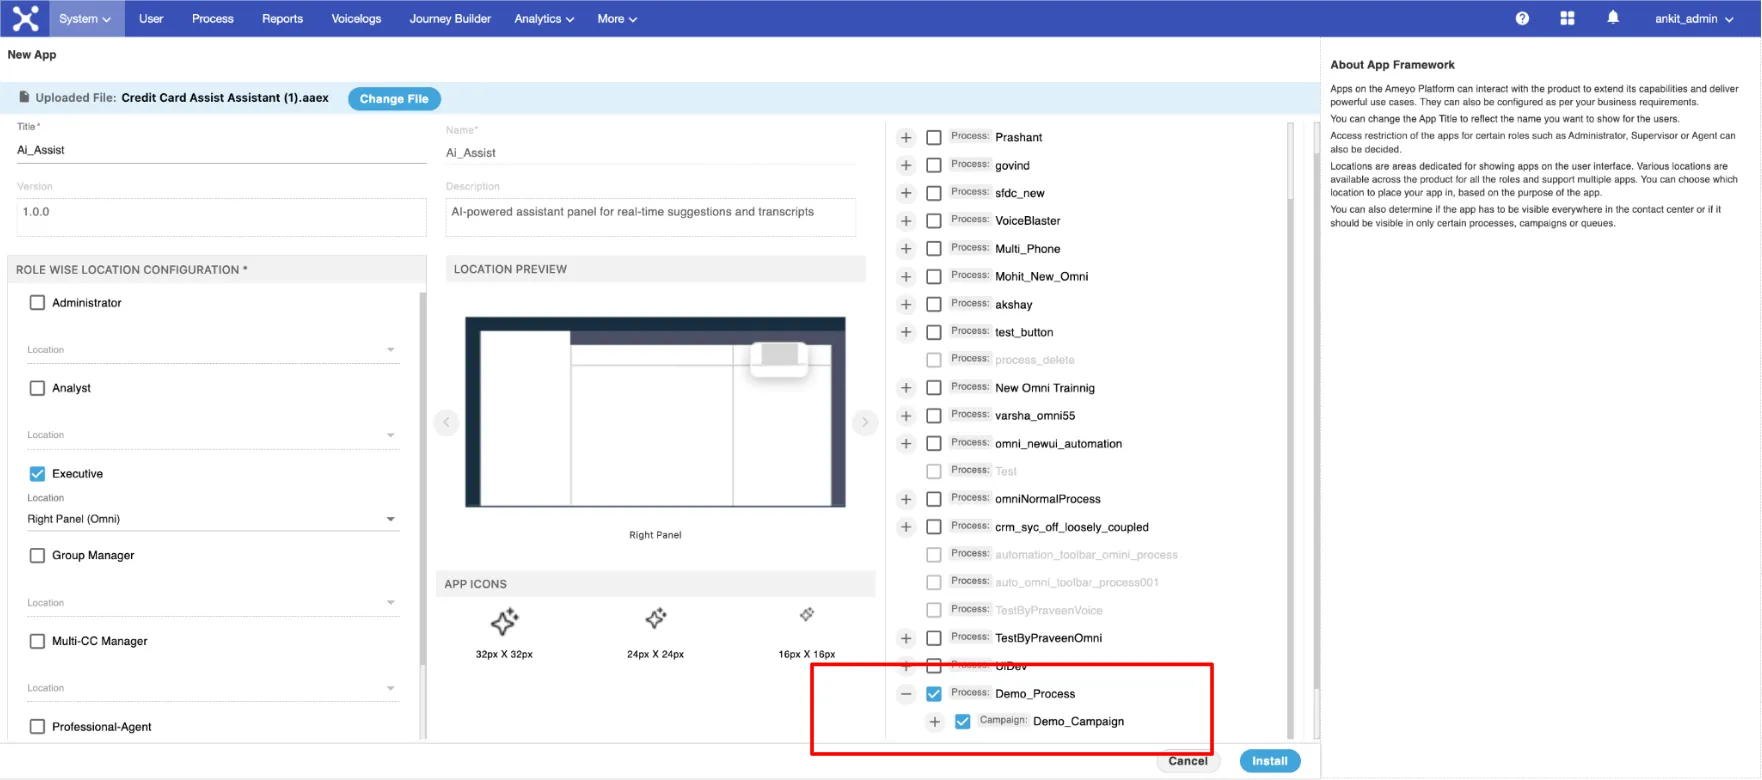Check the Group Manager role checkbox

tap(37, 555)
